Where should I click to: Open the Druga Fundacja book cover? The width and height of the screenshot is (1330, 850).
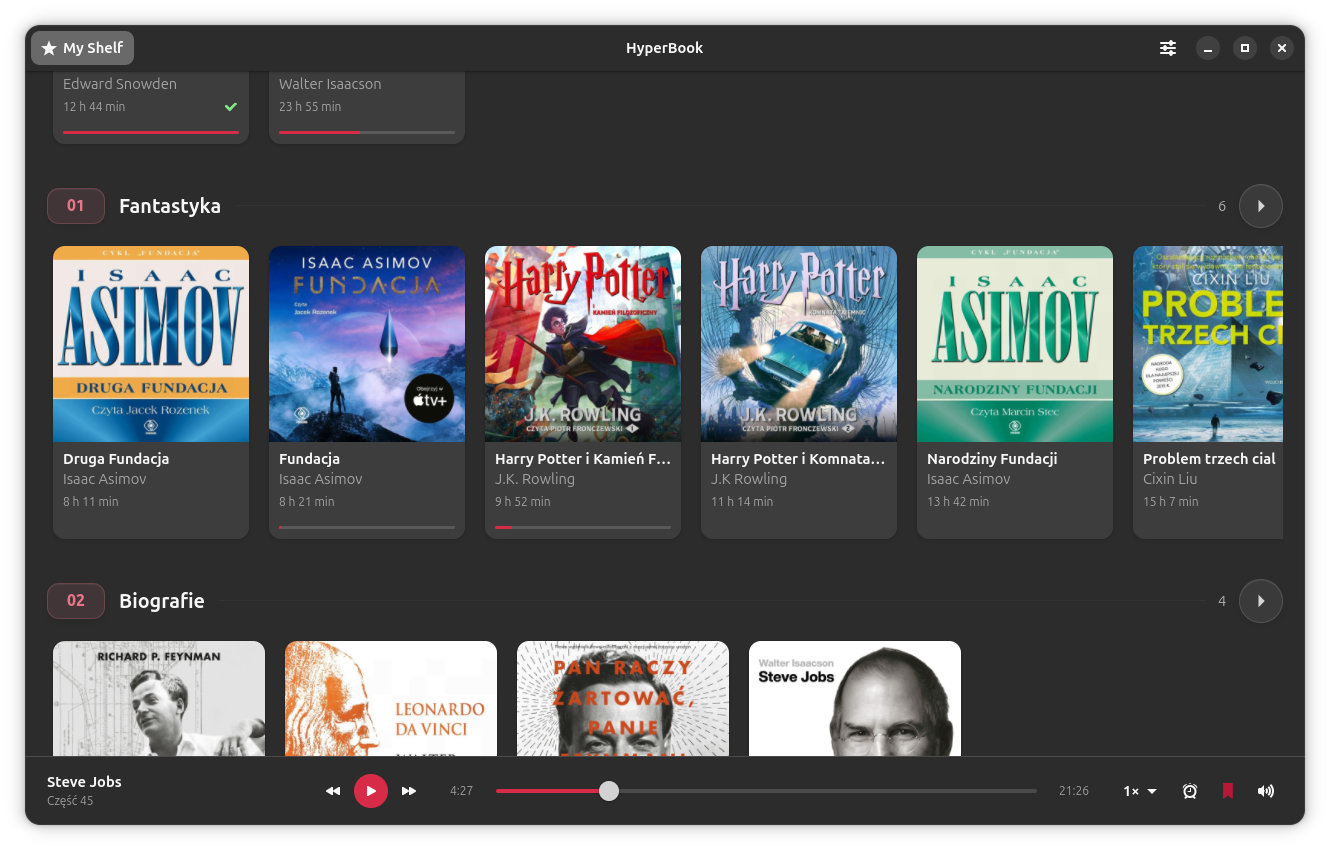[151, 344]
